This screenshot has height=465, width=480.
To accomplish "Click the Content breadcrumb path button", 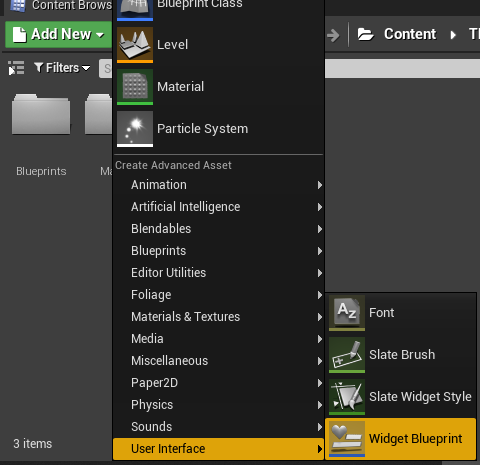I will tap(397, 34).
